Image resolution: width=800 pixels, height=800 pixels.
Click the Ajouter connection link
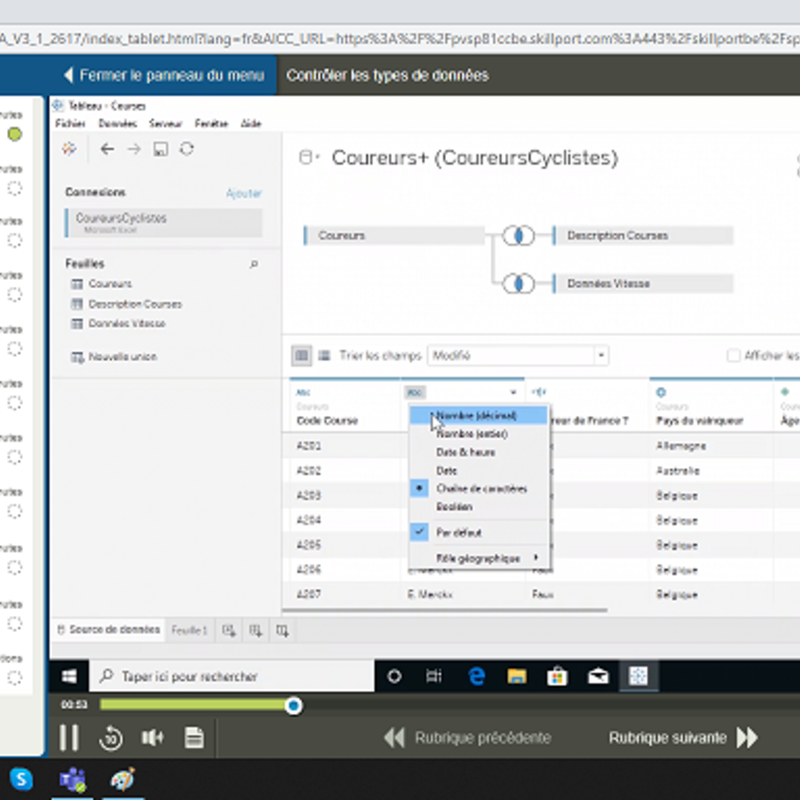[x=243, y=193]
